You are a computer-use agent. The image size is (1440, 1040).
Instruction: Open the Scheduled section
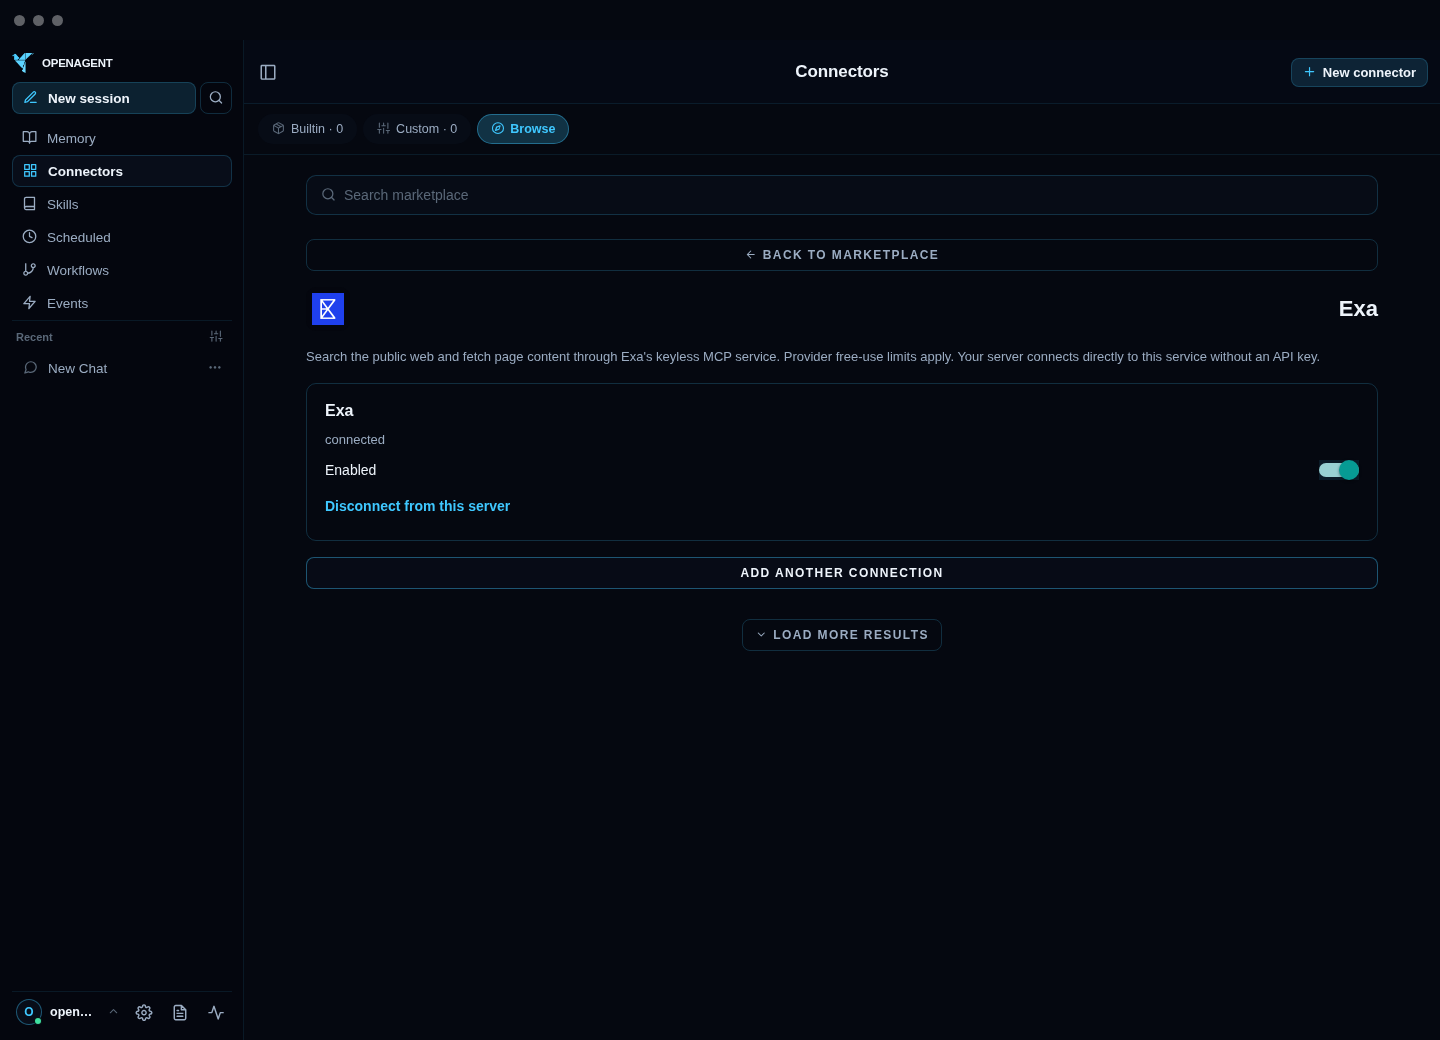(122, 237)
